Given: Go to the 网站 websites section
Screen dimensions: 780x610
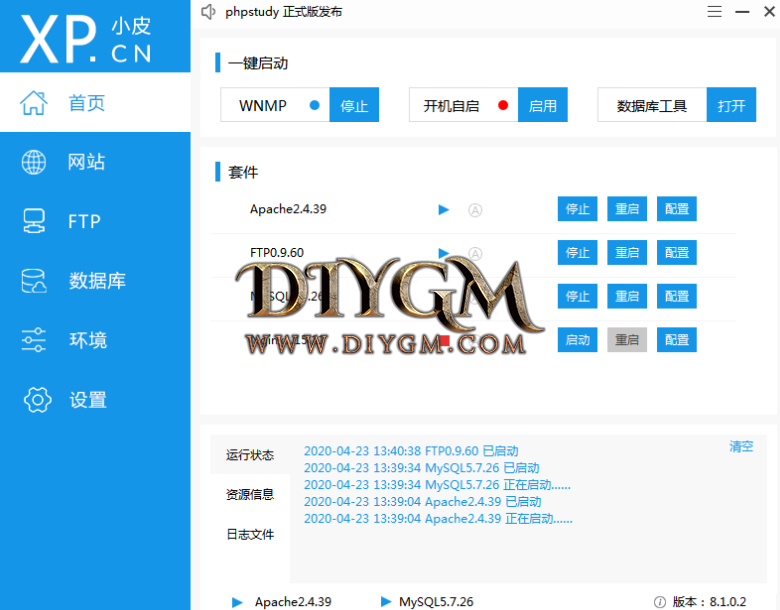Looking at the screenshot, I should pyautogui.click(x=95, y=162).
